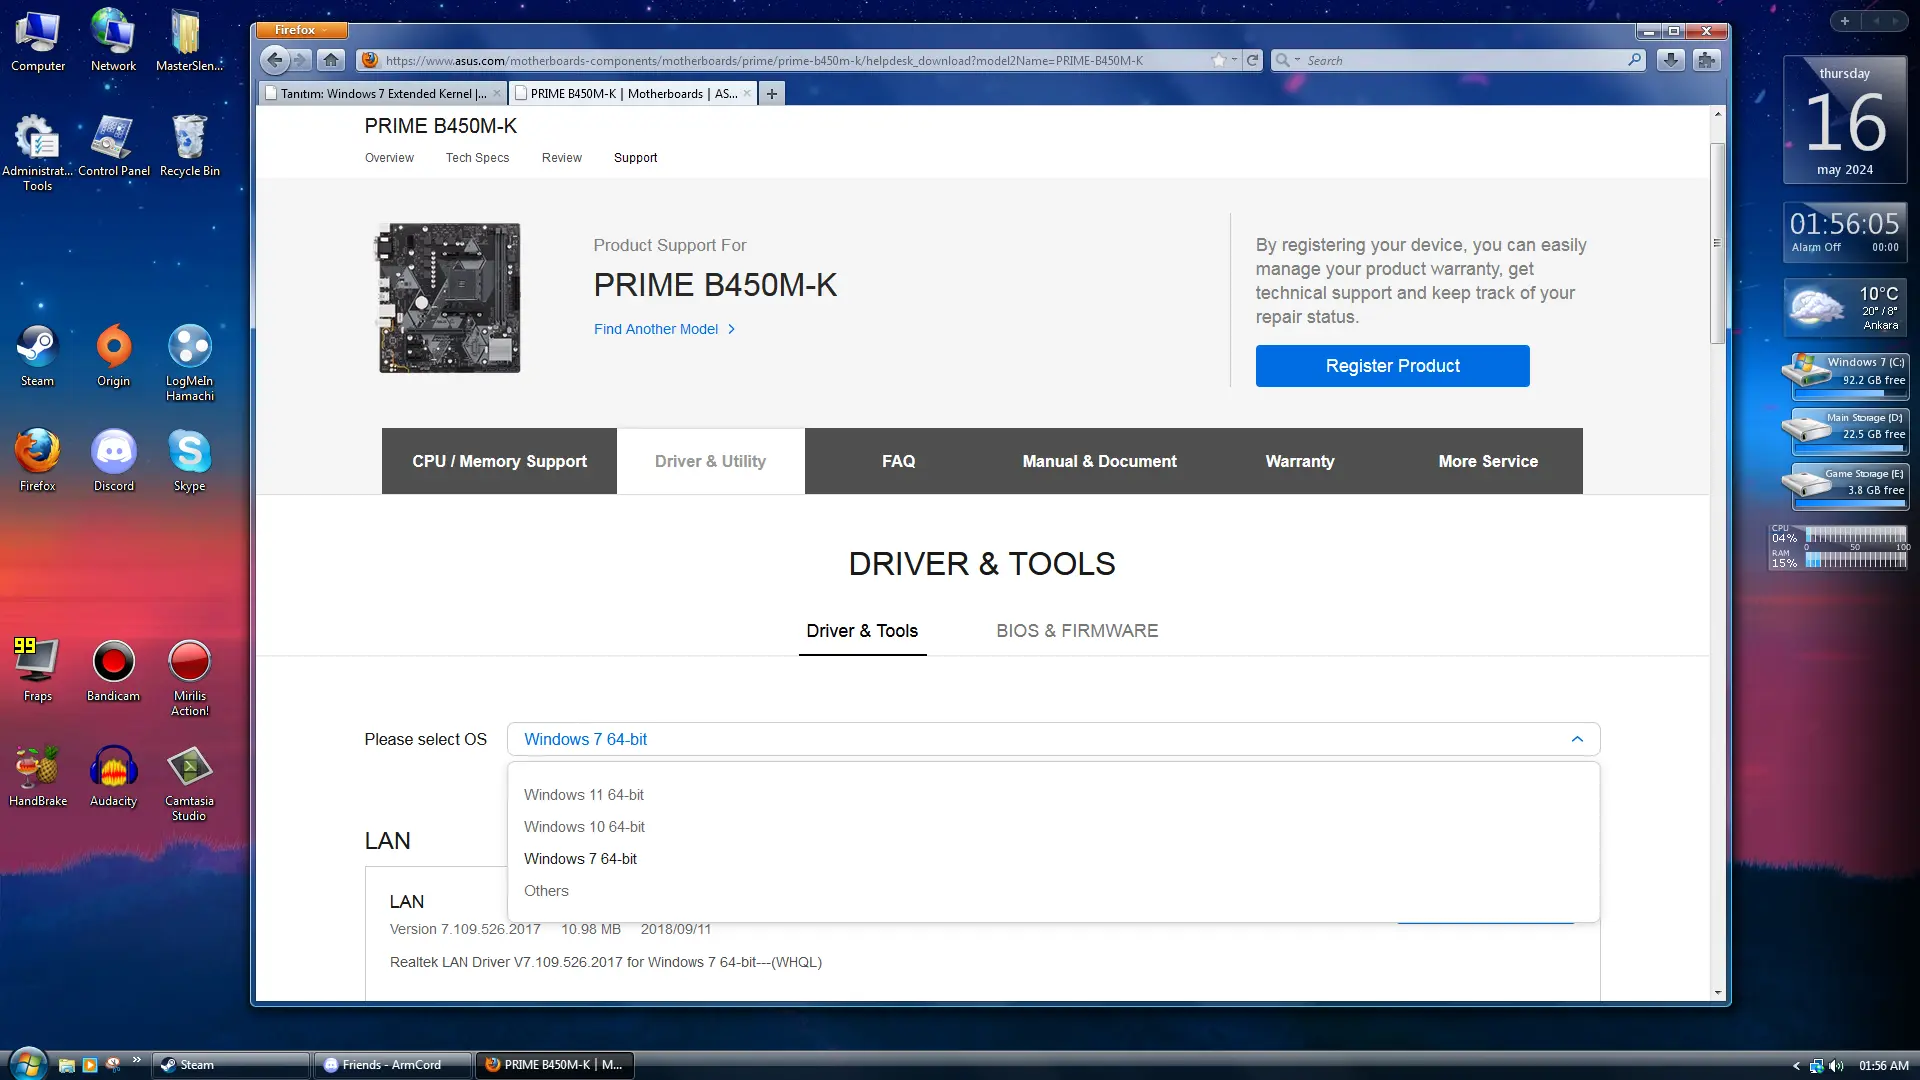Image resolution: width=1920 pixels, height=1080 pixels.
Task: Open the Recycle Bin on the desktop
Action: pos(189,146)
